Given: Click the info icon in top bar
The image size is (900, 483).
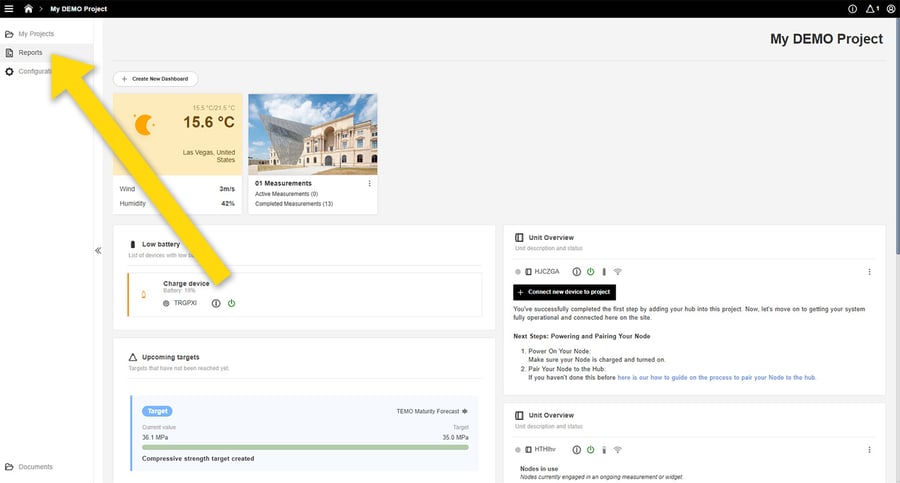Looking at the screenshot, I should 852,9.
